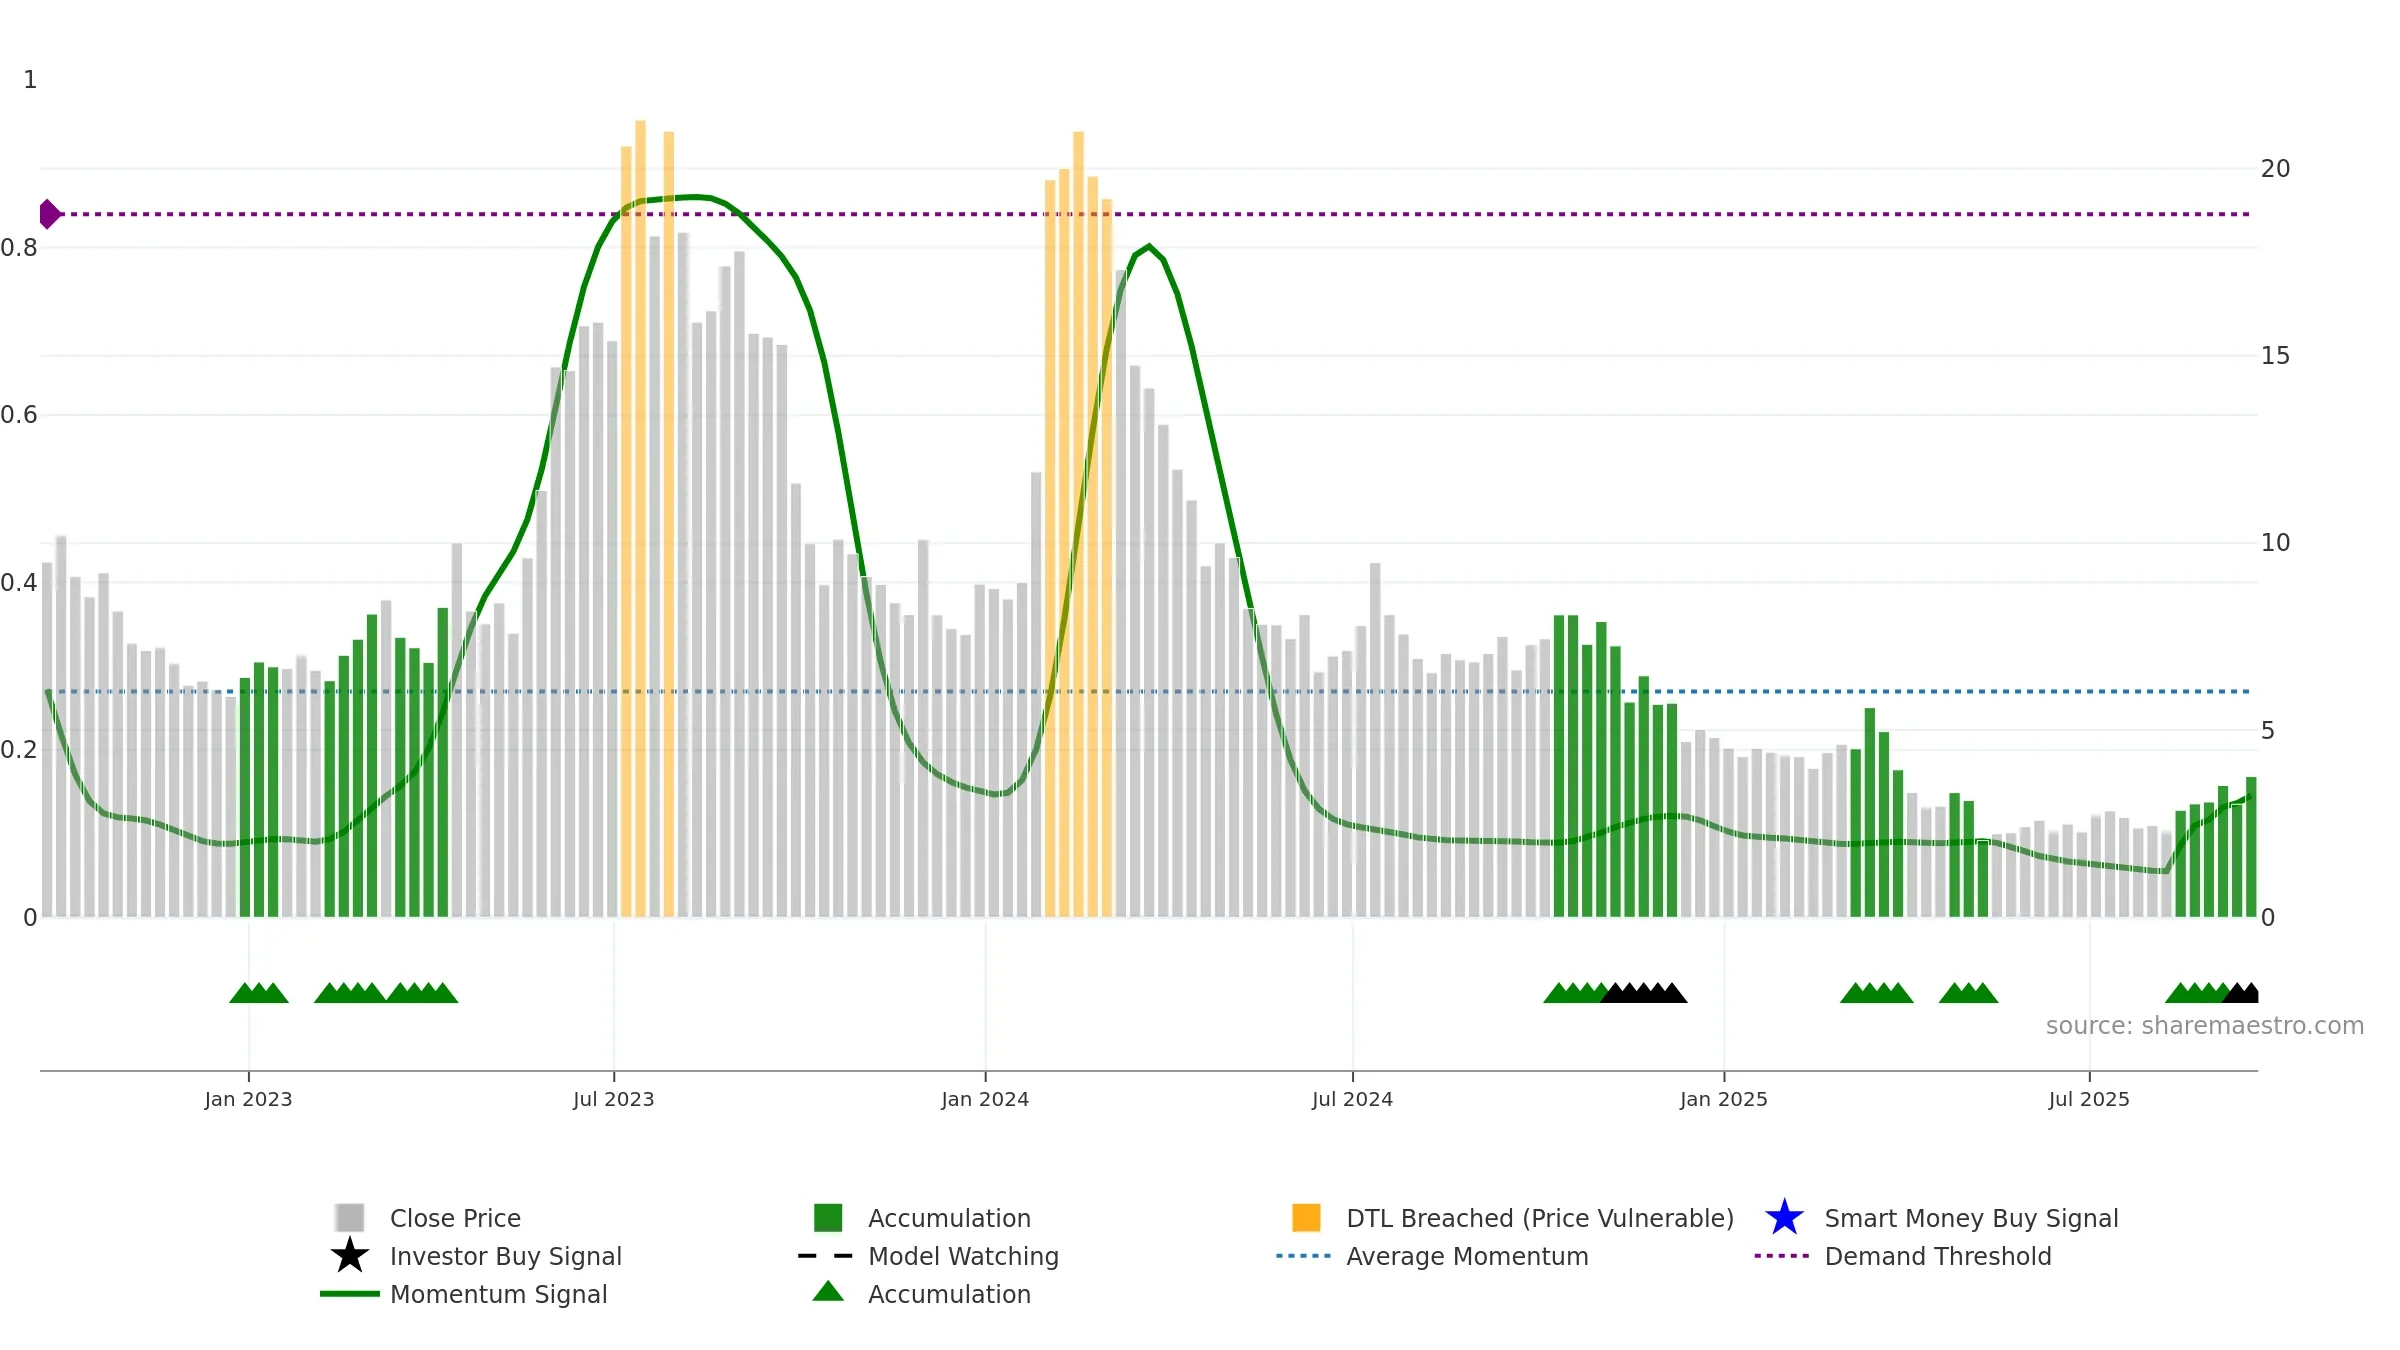2400x1350 pixels.
Task: Click the source sharemaestro.com text
Action: [2204, 1026]
